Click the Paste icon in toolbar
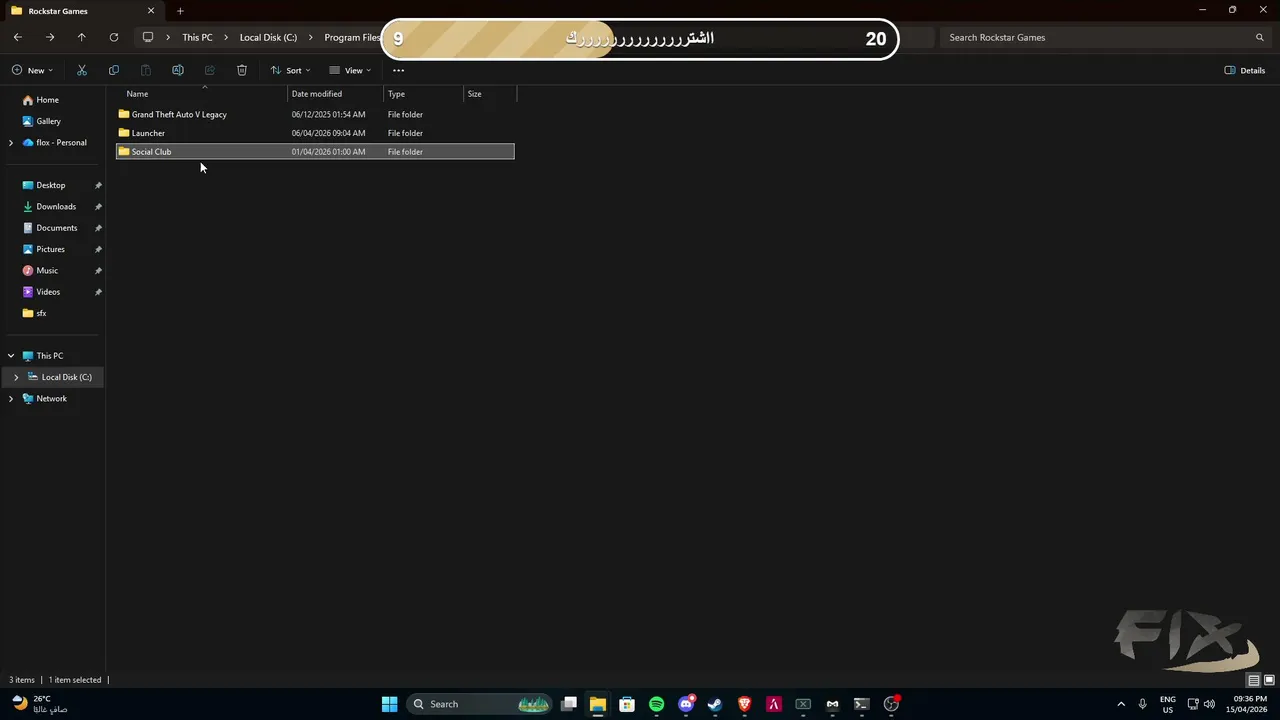The height and width of the screenshot is (720, 1280). 146,70
